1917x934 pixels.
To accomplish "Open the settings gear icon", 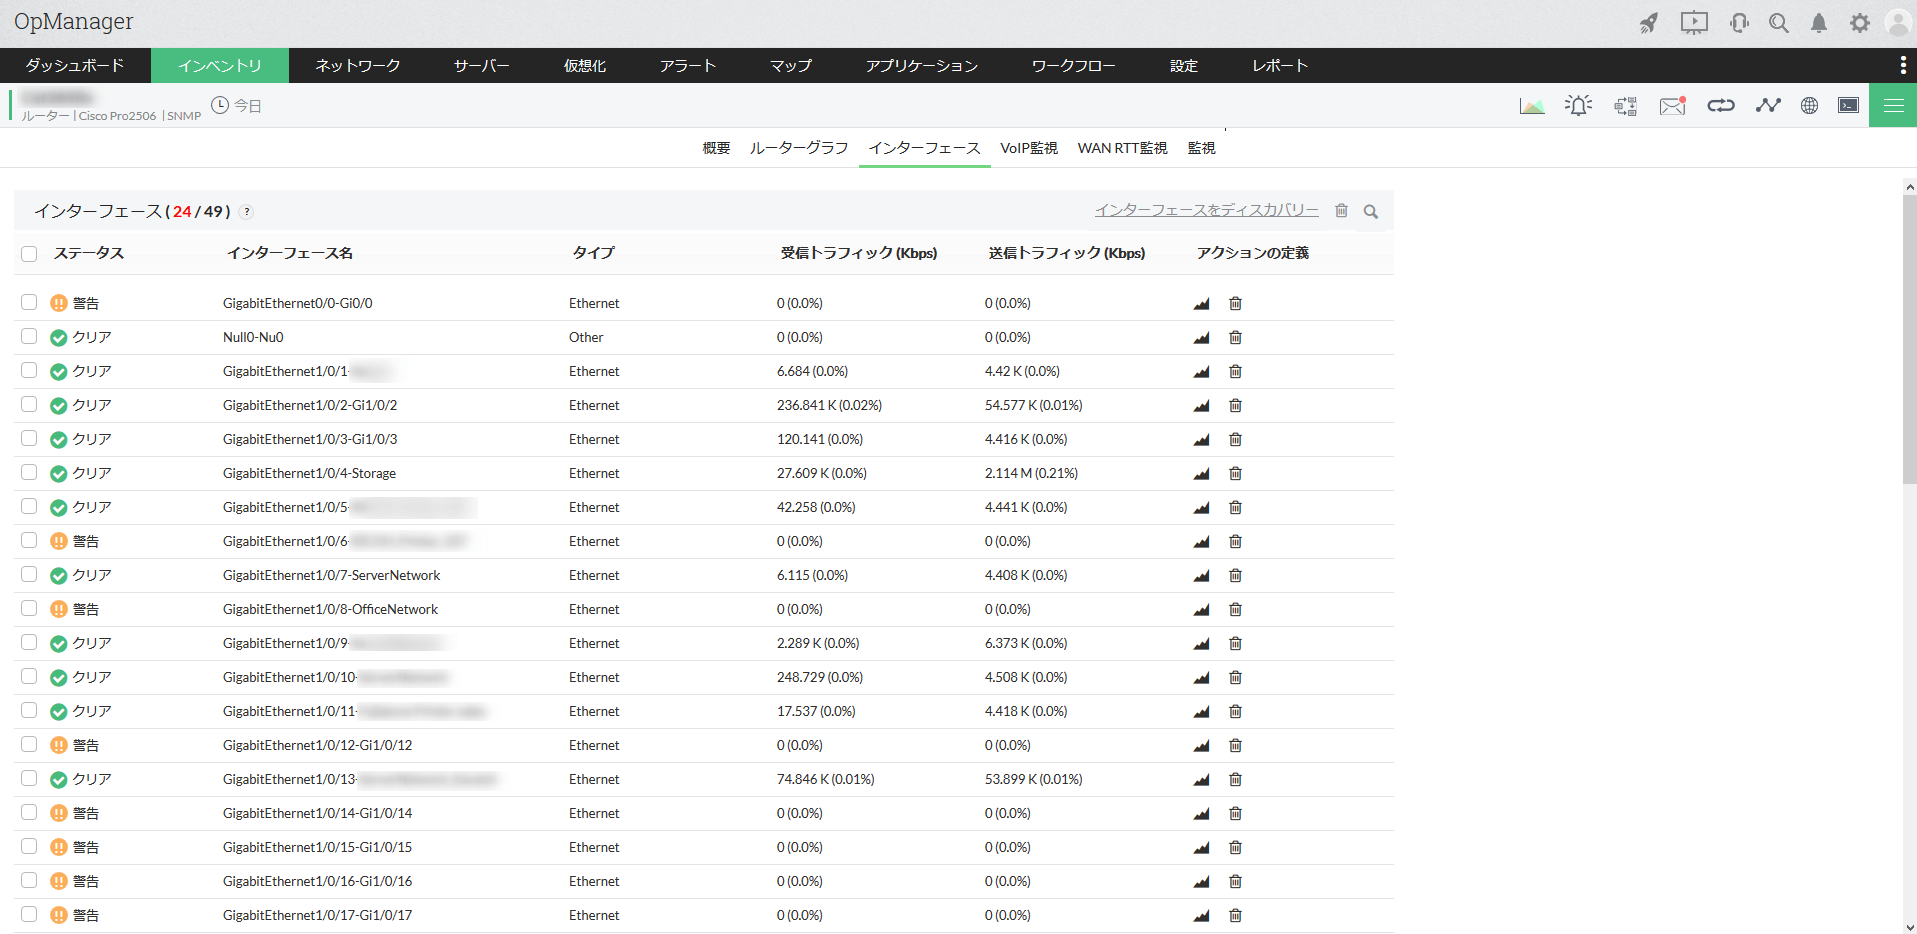I will point(1859,23).
